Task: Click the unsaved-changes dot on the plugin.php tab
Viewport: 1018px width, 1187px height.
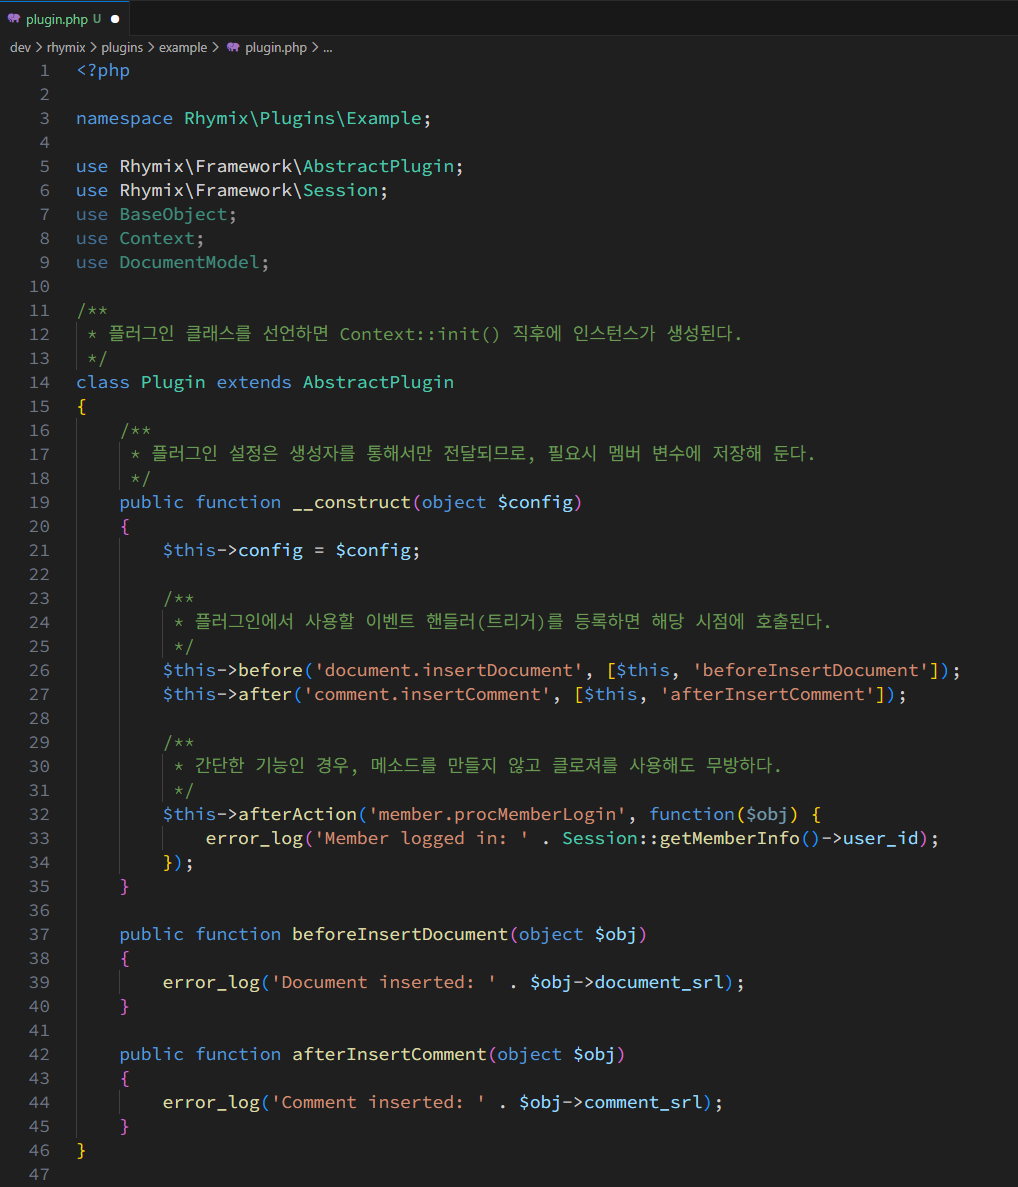Action: click(x=113, y=17)
